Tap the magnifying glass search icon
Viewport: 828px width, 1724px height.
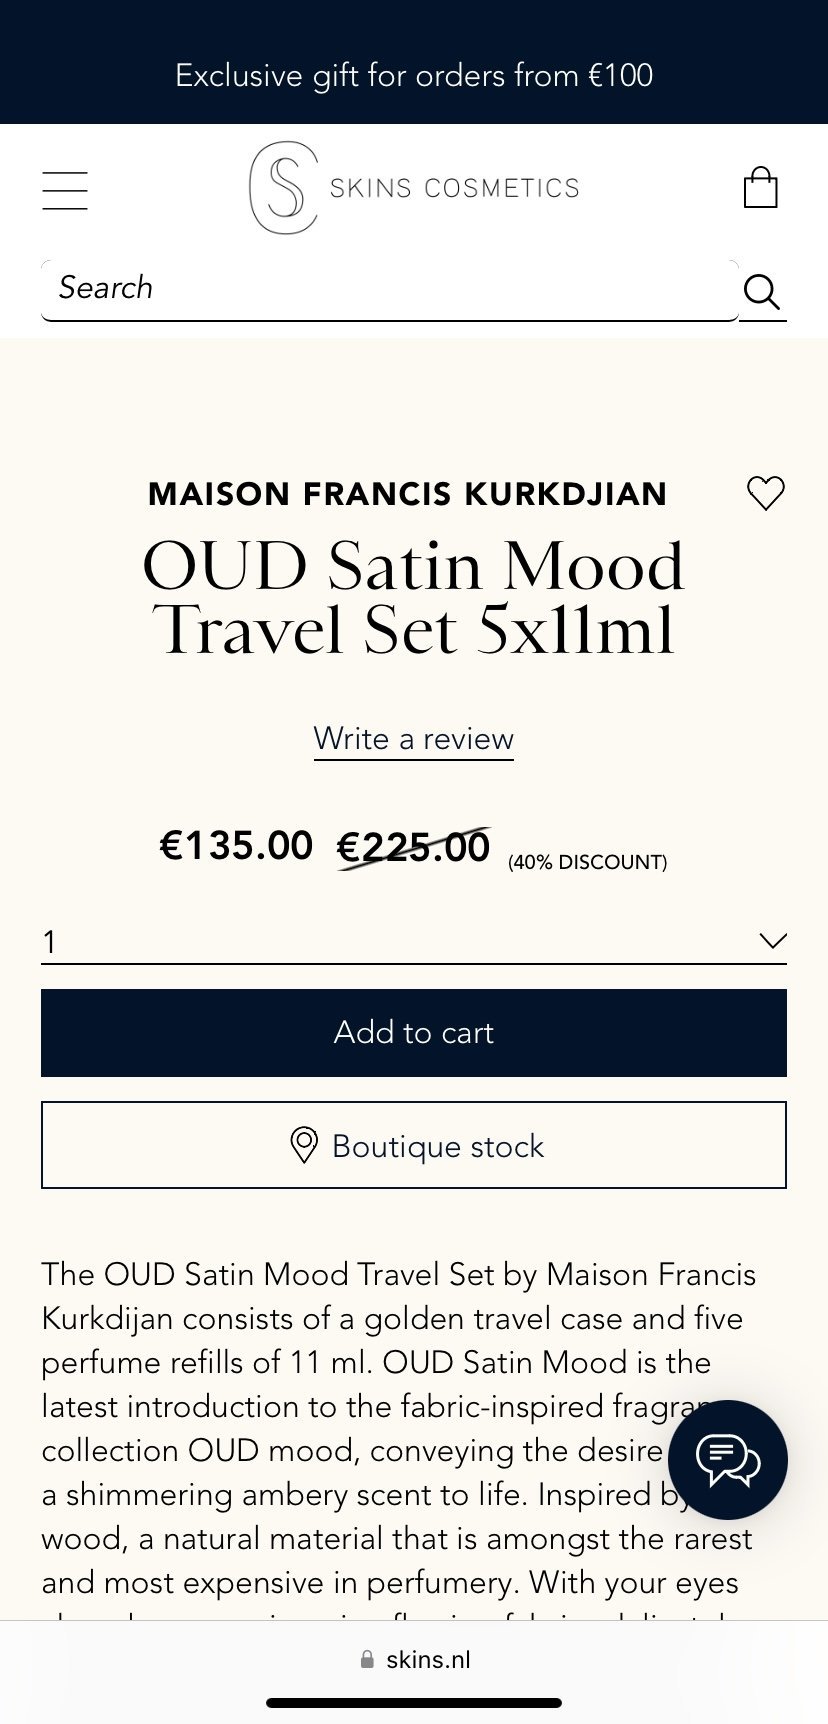pos(762,291)
